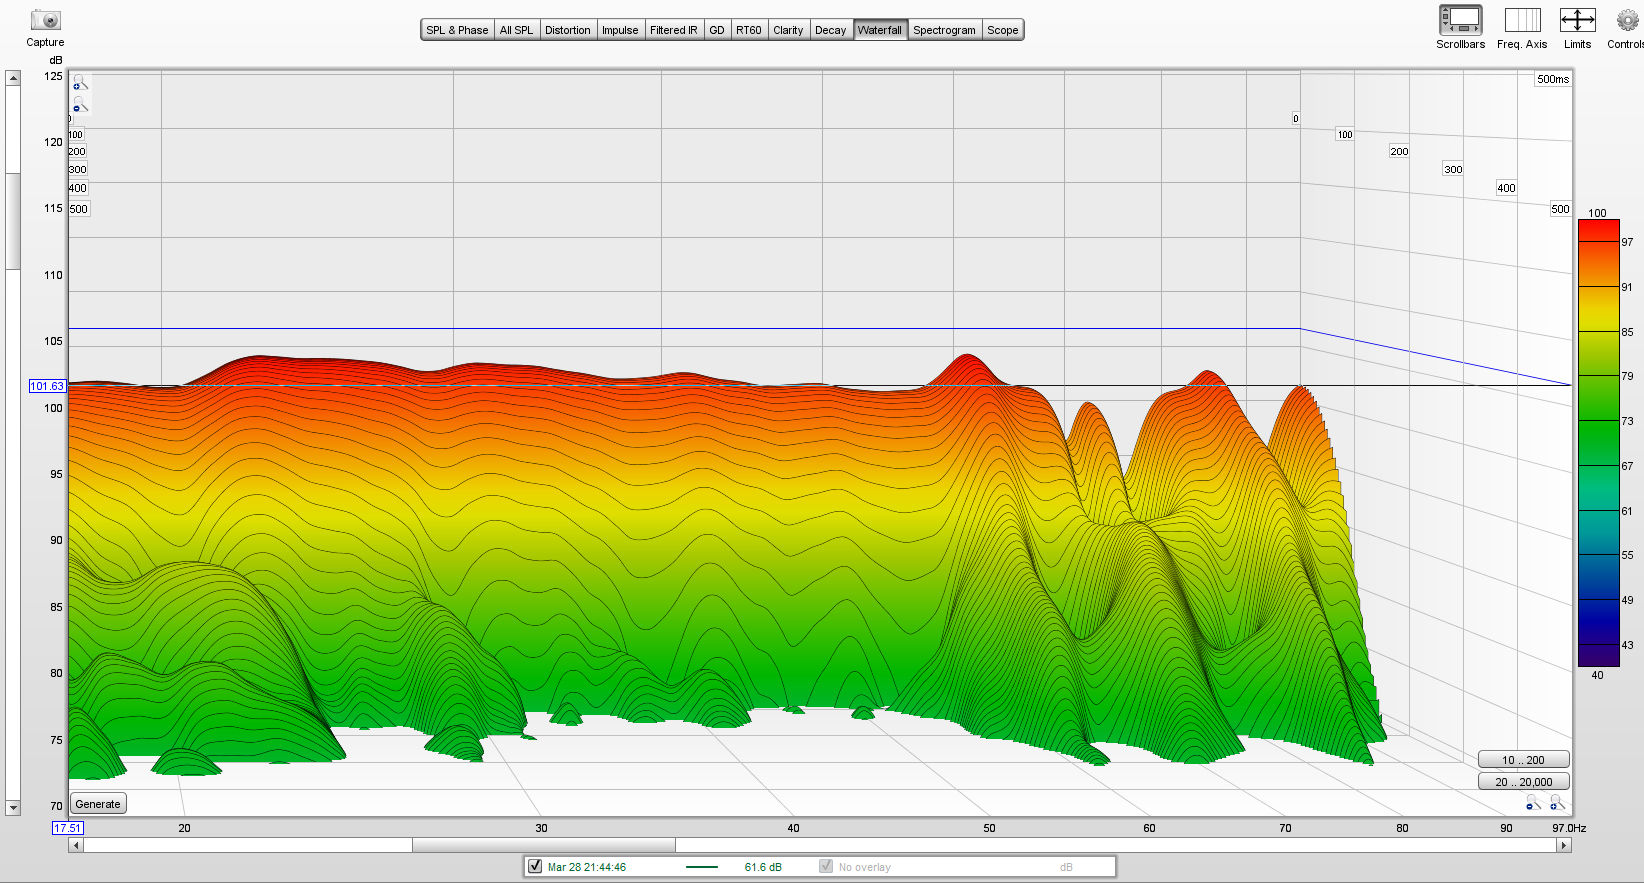
Task: Click the horizontal scrollbar right arrow
Action: pos(1564,845)
